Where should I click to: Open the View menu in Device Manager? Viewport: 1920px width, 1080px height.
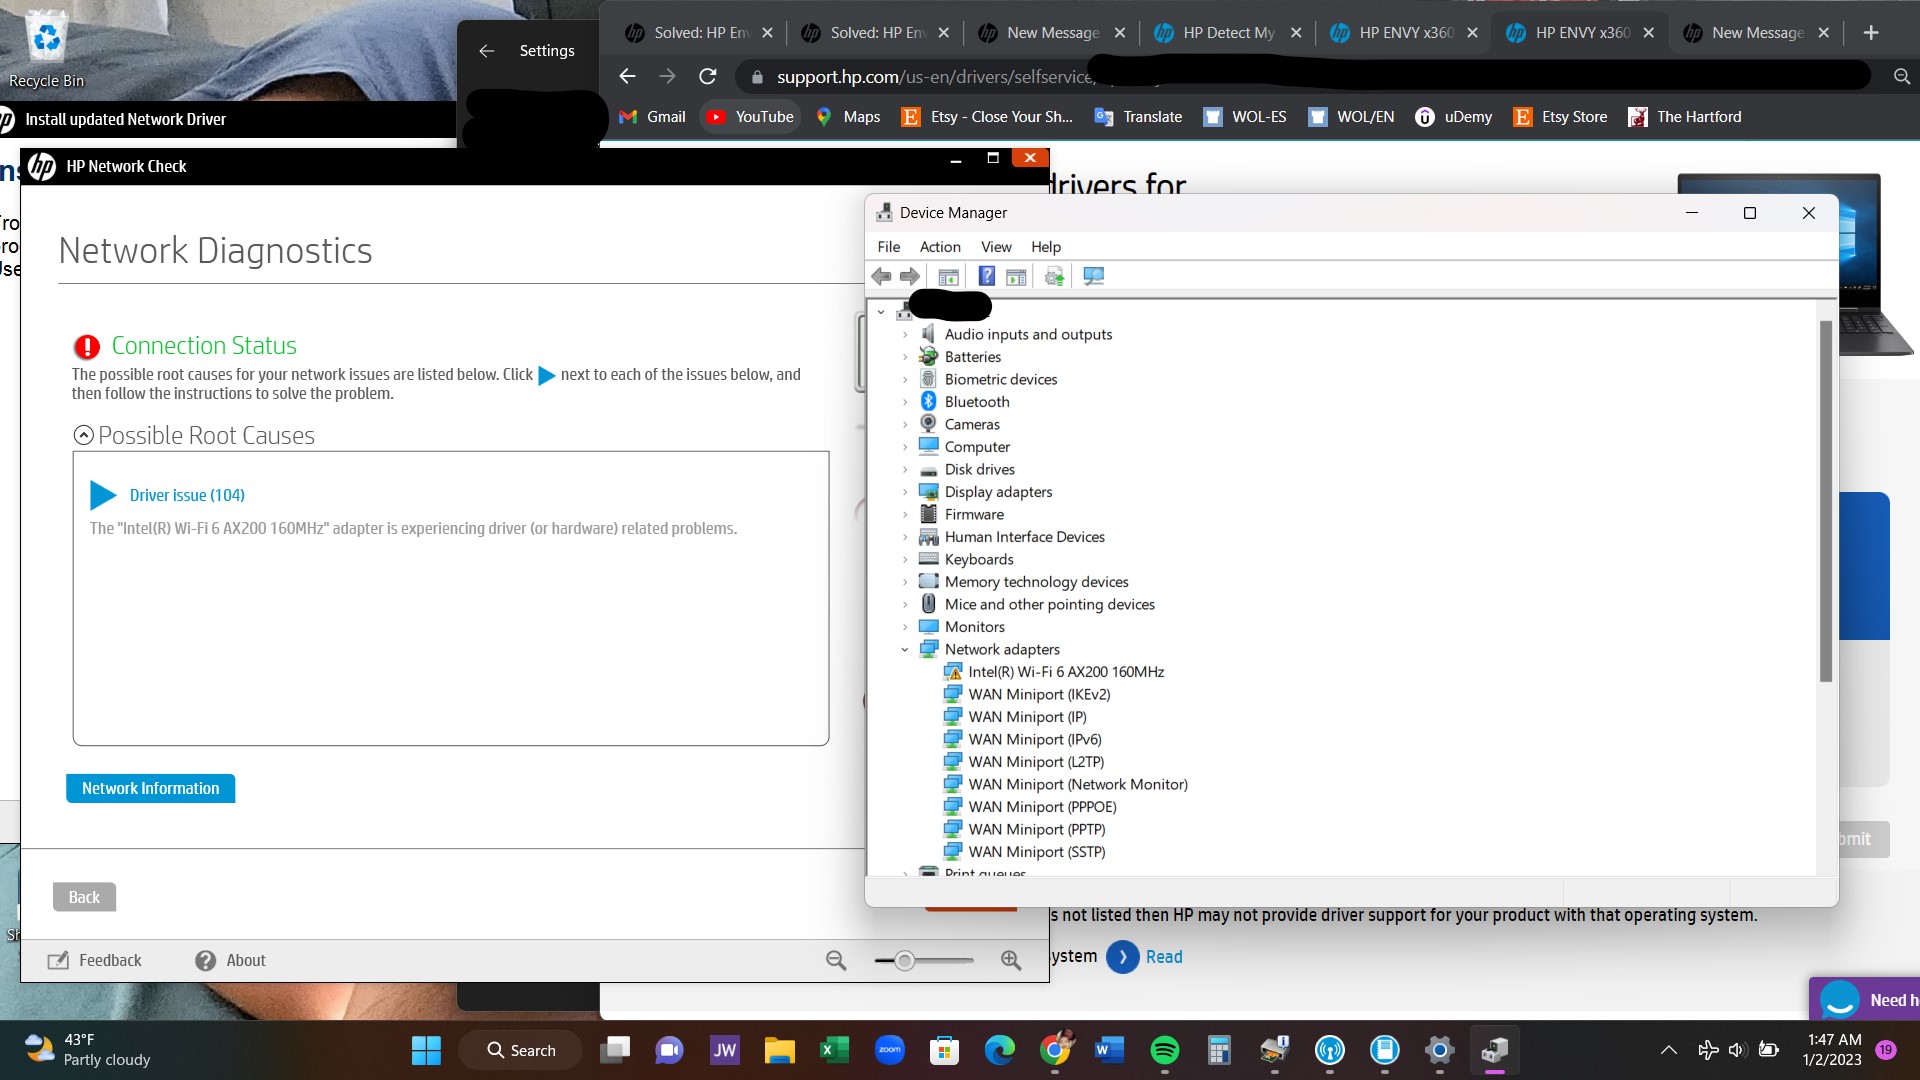click(x=995, y=247)
